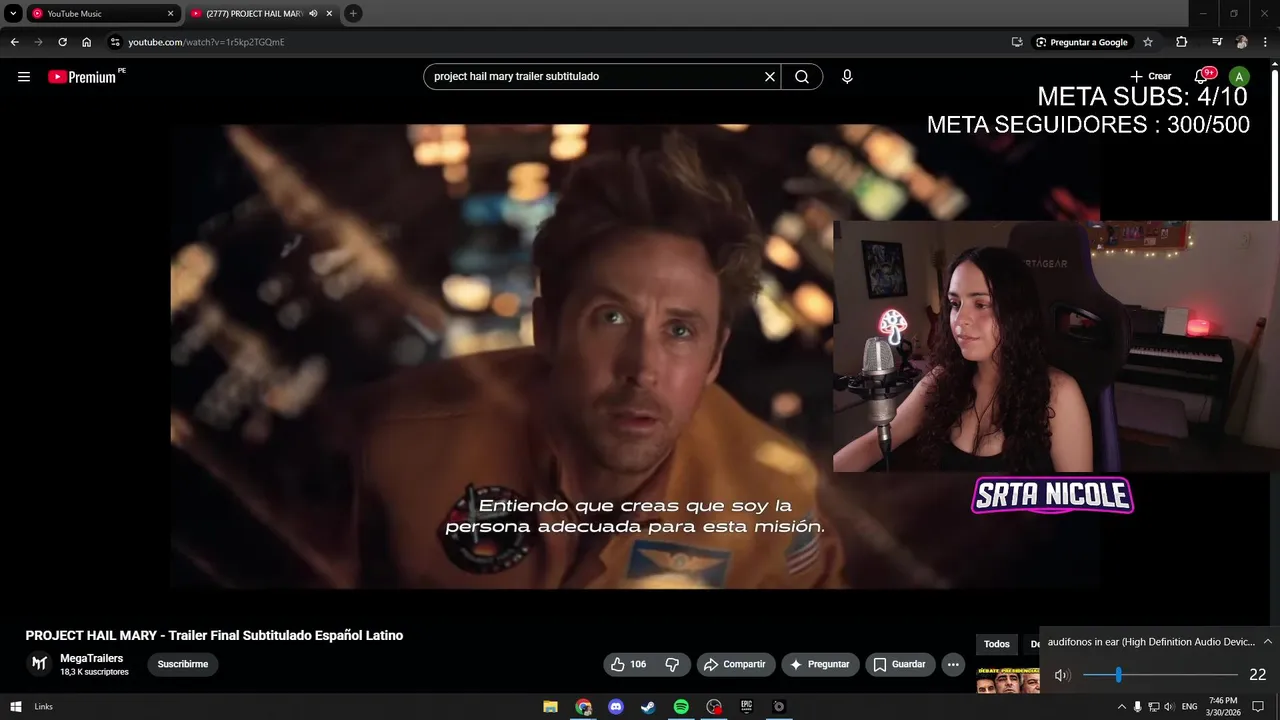View site information icon in address bar
The width and height of the screenshot is (1280, 720).
pos(114,42)
